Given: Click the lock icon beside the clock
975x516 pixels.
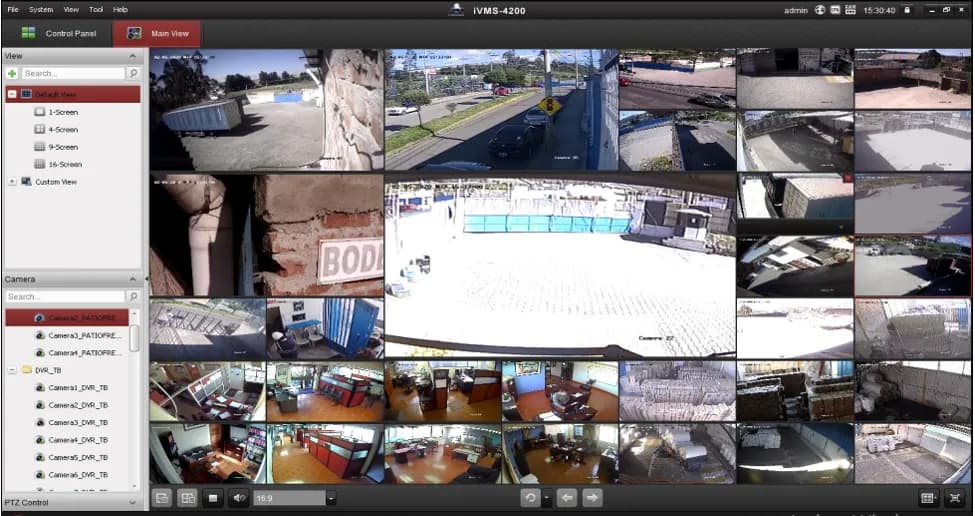Looking at the screenshot, I should click(907, 10).
